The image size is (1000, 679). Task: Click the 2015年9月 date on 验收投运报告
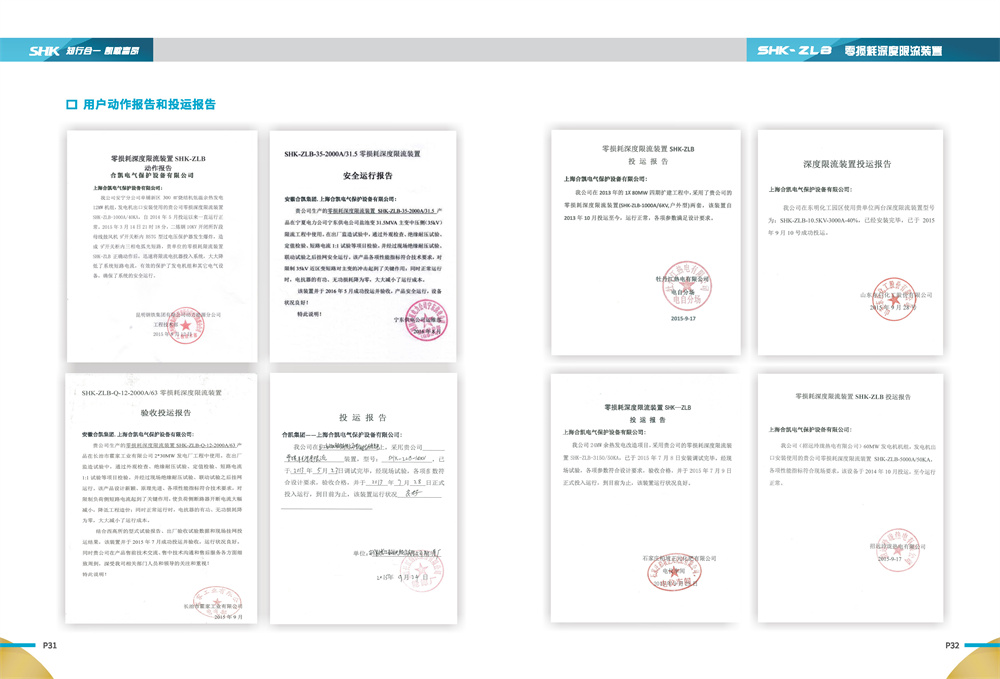(228, 617)
